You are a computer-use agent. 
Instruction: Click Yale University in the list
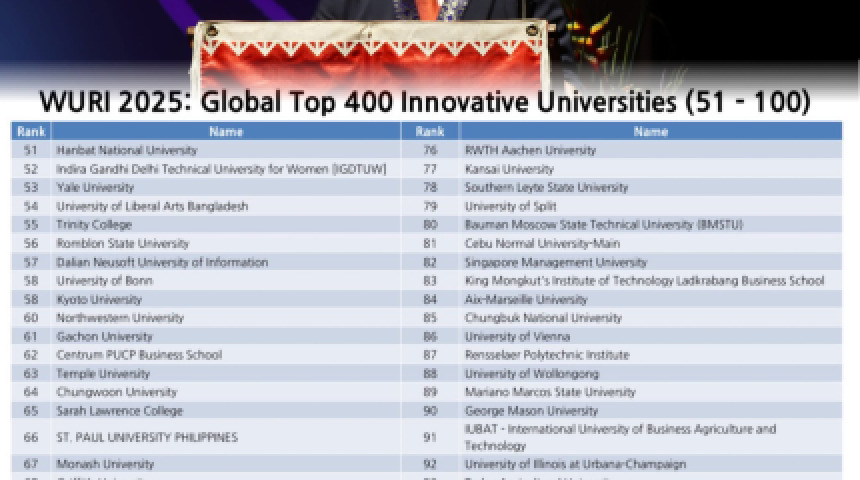pyautogui.click(x=95, y=187)
